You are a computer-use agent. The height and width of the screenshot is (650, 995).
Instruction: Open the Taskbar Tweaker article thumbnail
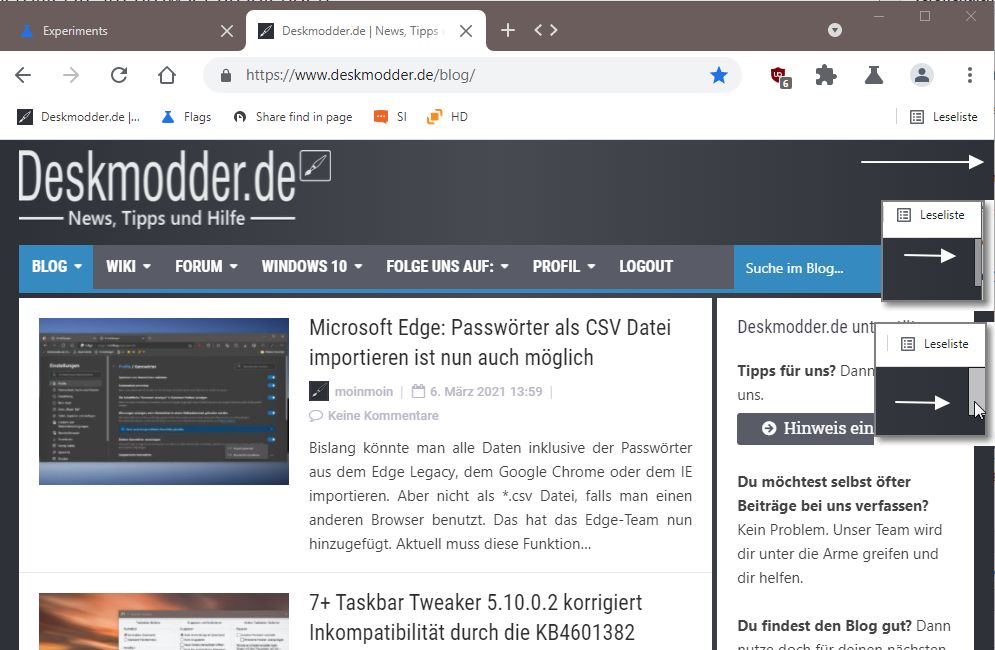(x=164, y=621)
